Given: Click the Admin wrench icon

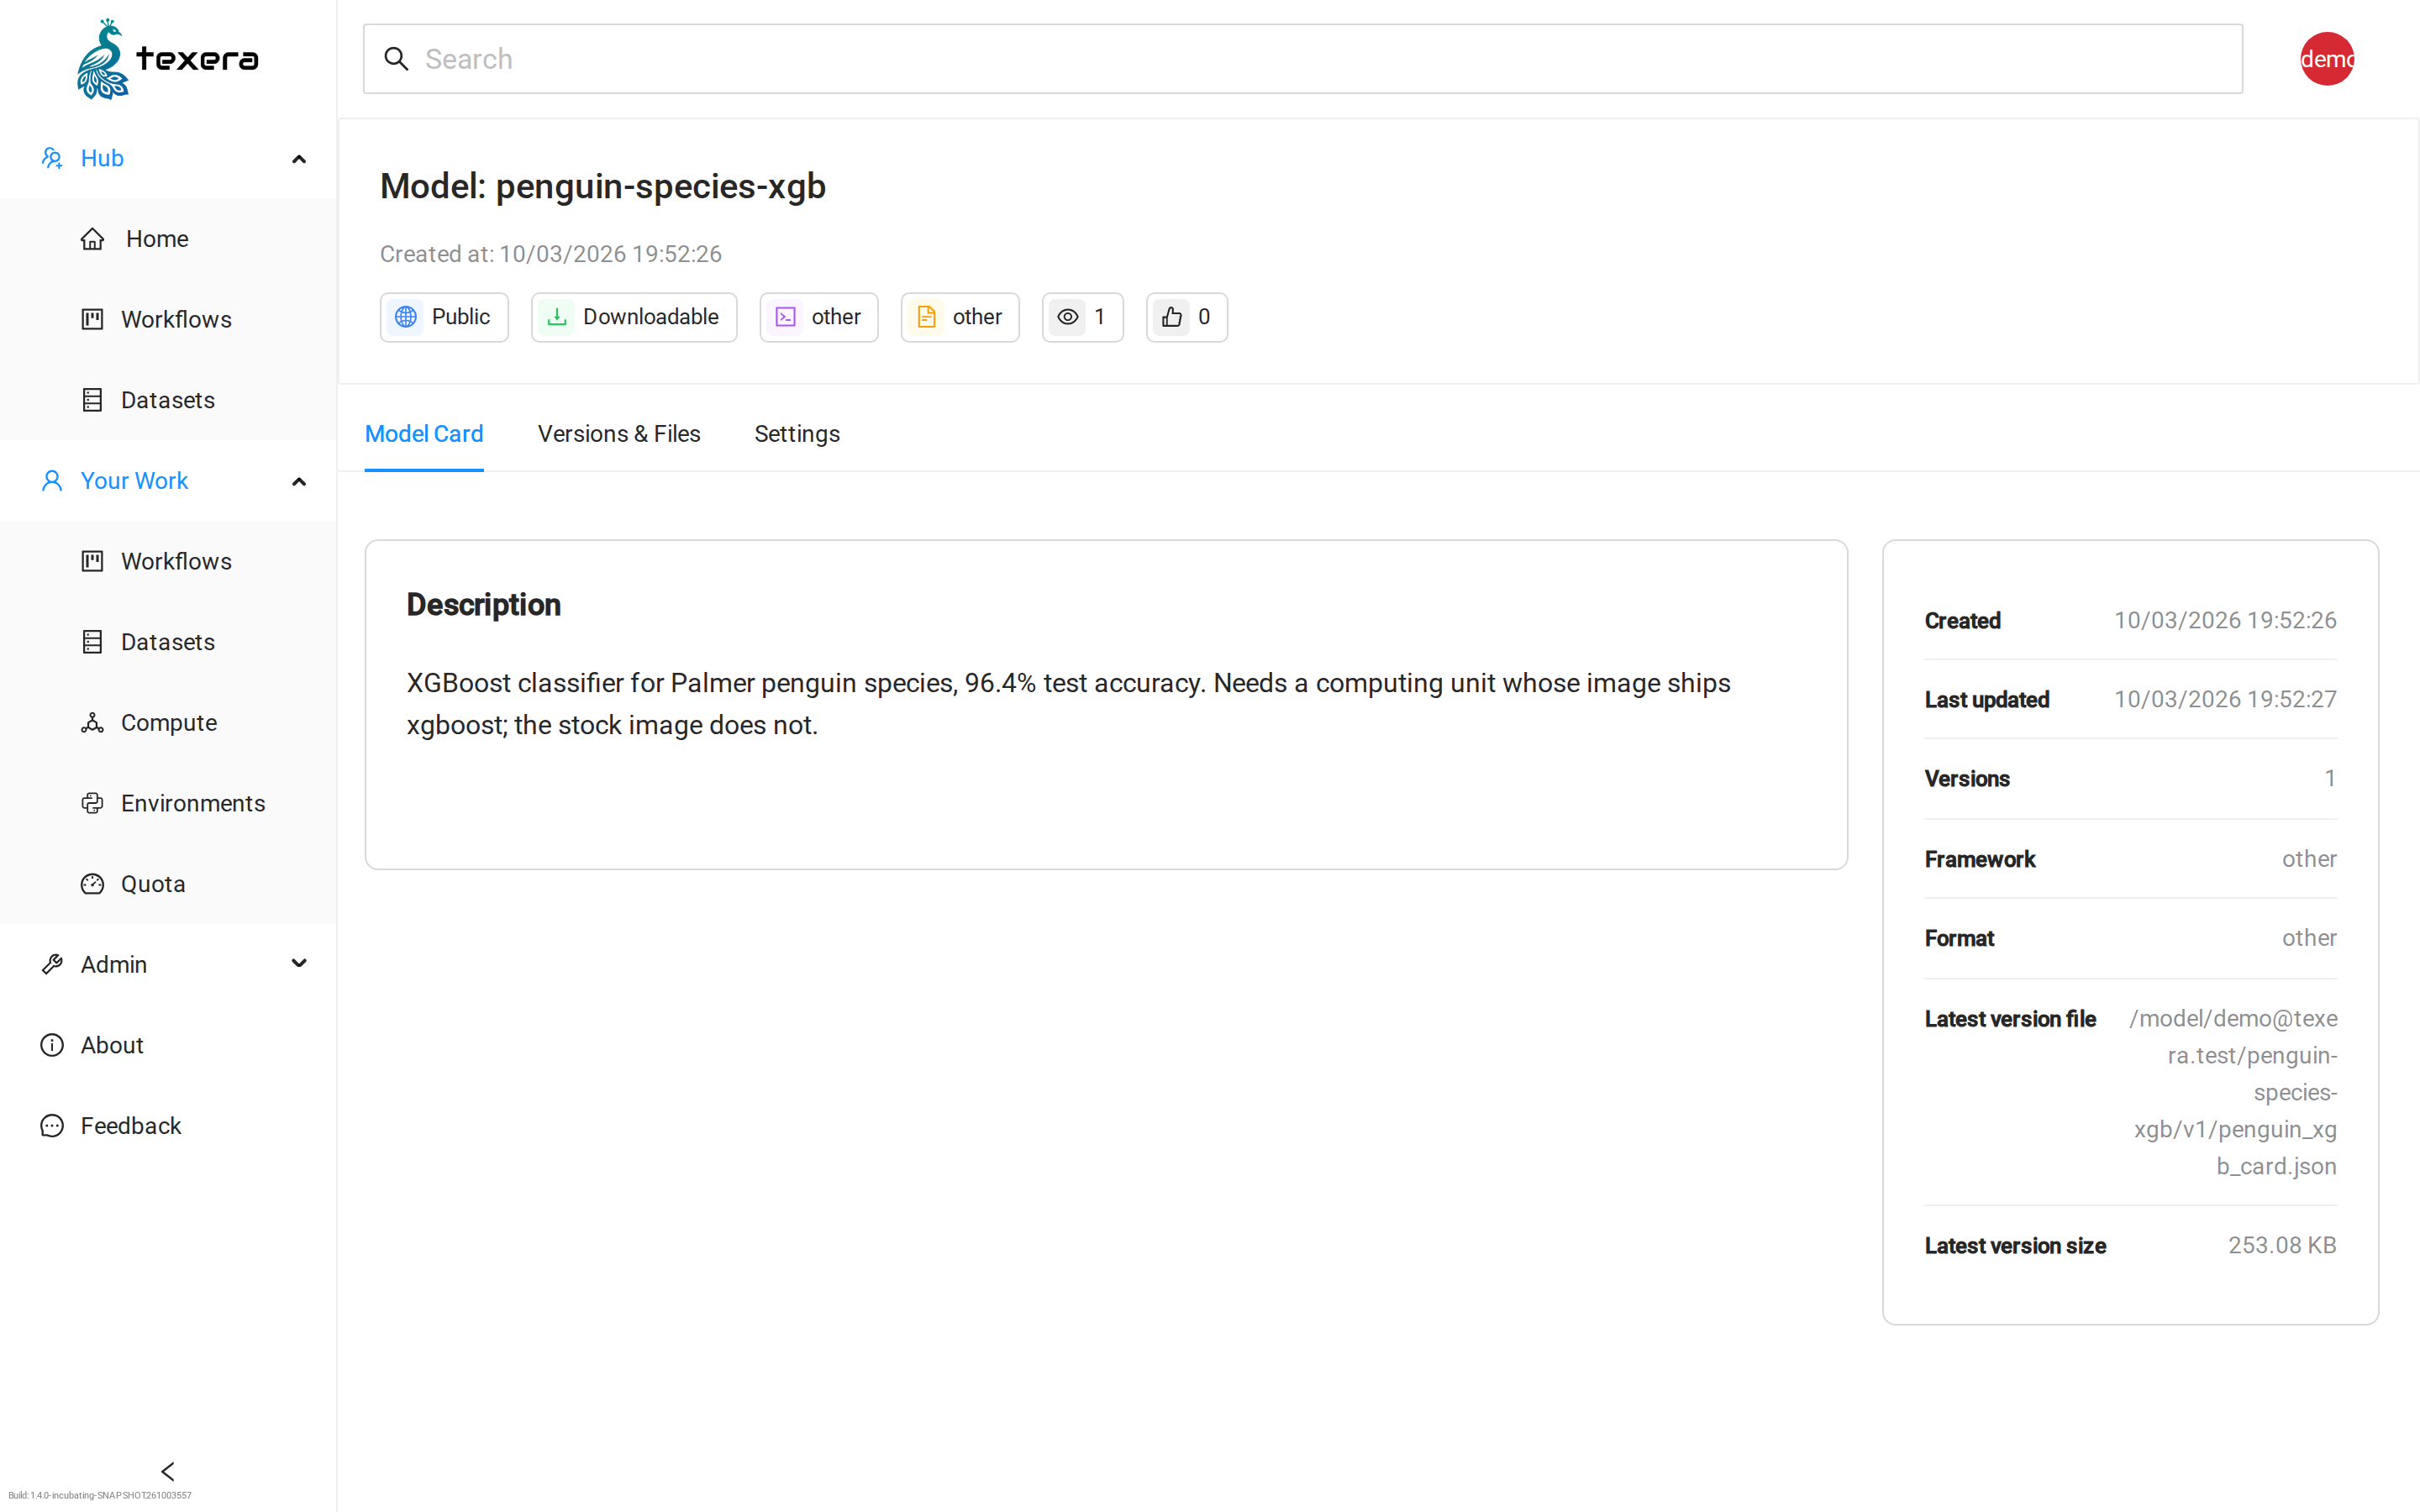Looking at the screenshot, I should (52, 964).
